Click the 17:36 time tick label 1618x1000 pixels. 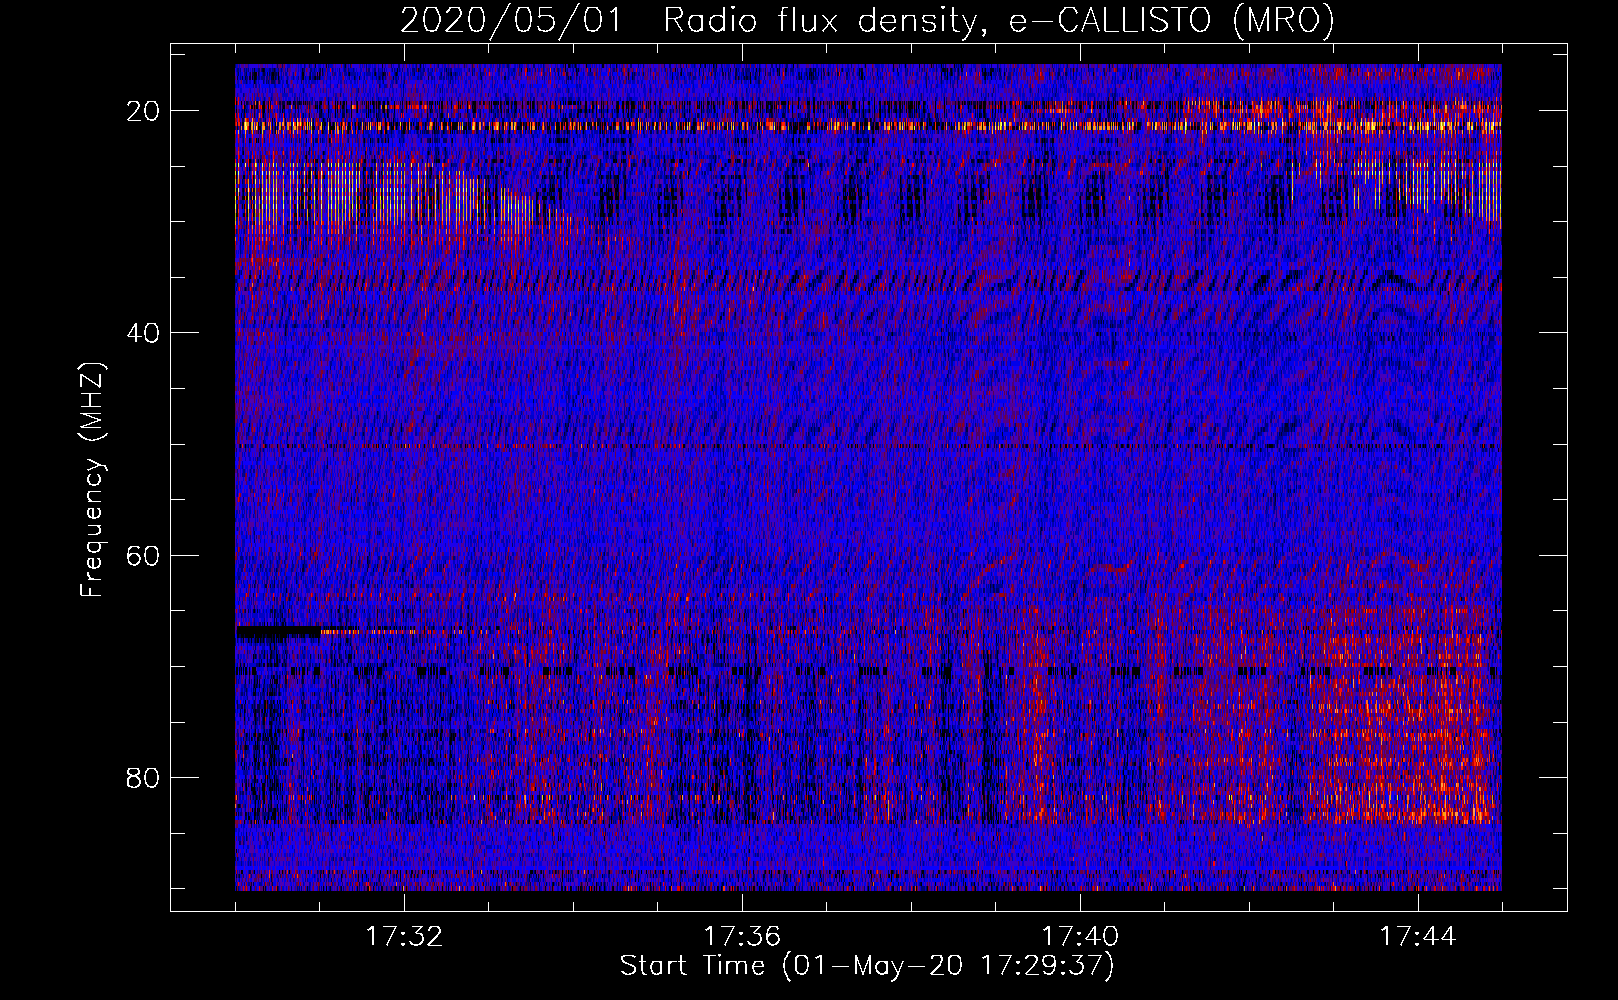(742, 937)
